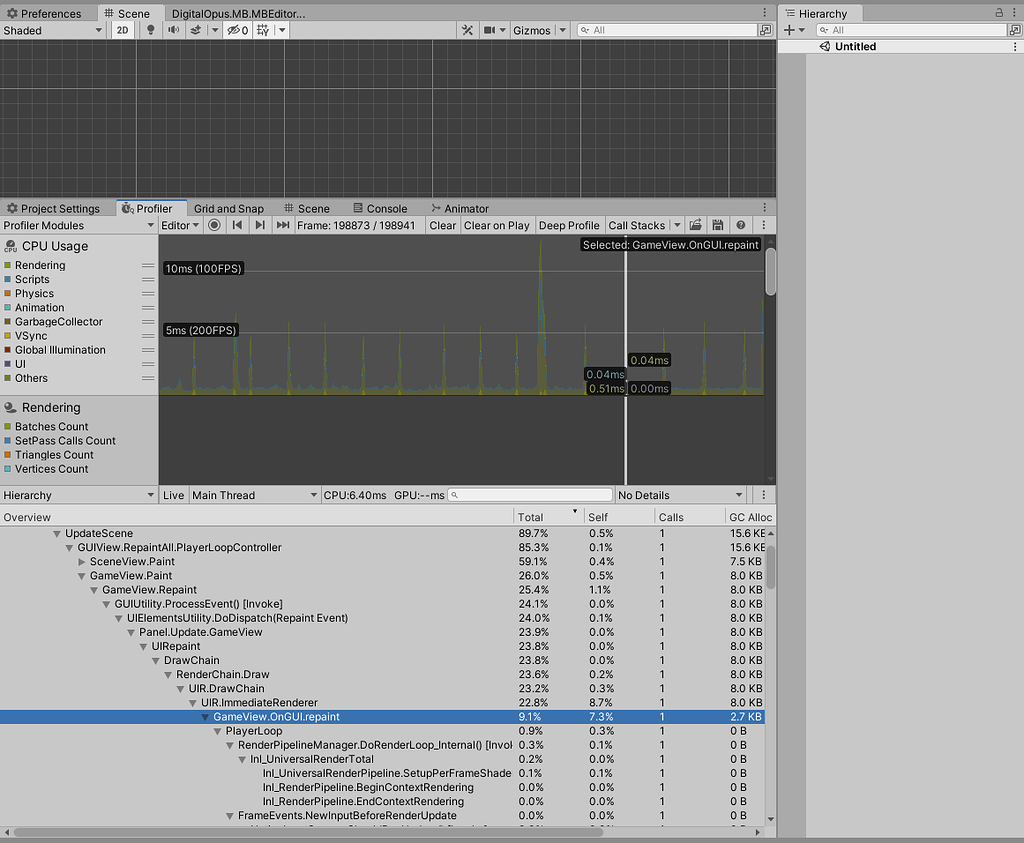The width and height of the screenshot is (1024, 843).
Task: Toggle scene lighting with the bulb icon
Action: pyautogui.click(x=151, y=30)
